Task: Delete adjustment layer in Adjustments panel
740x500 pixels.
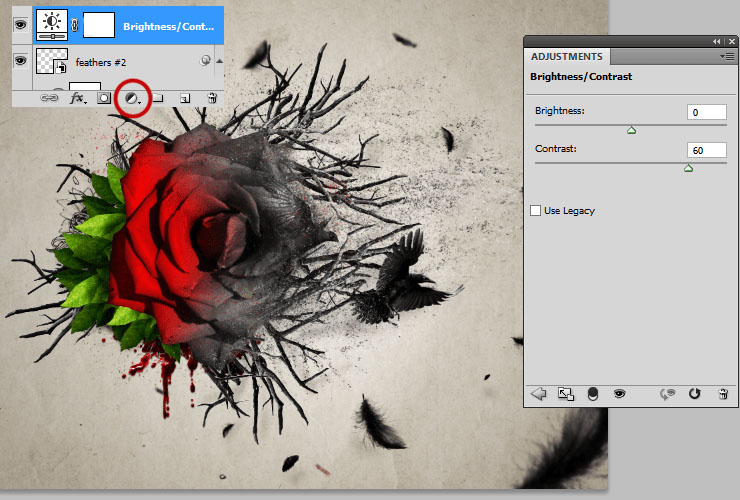Action: point(723,393)
